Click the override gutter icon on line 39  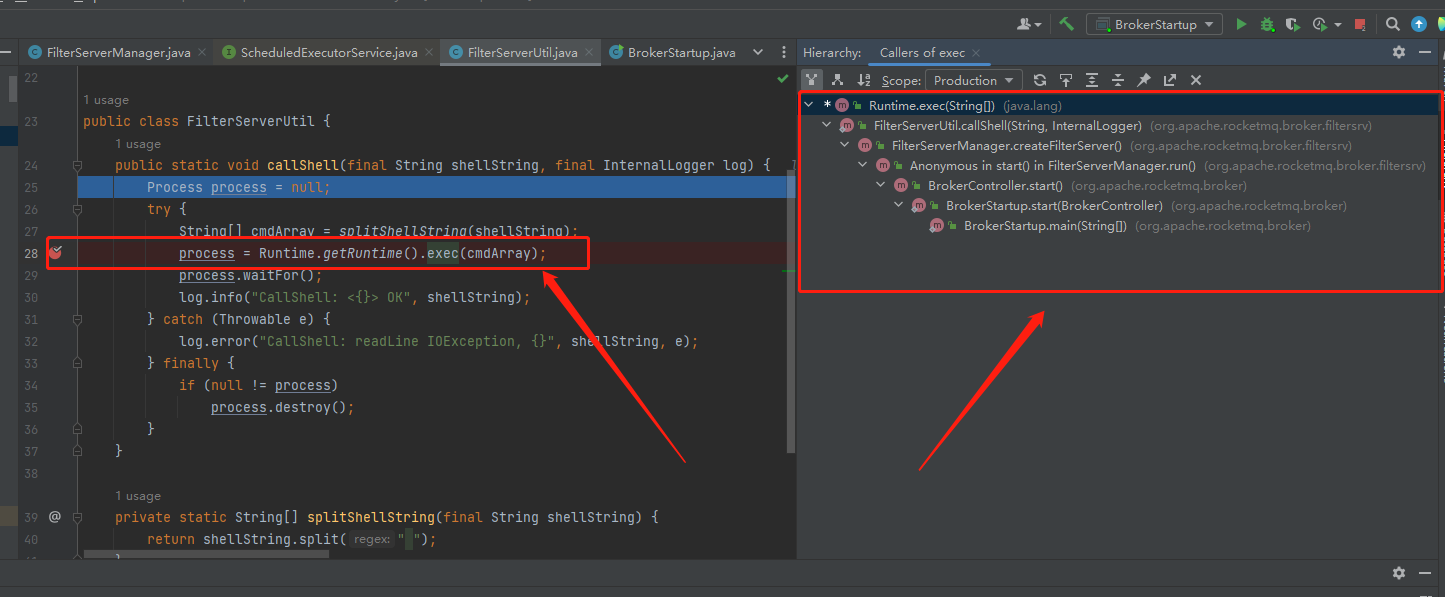(55, 517)
